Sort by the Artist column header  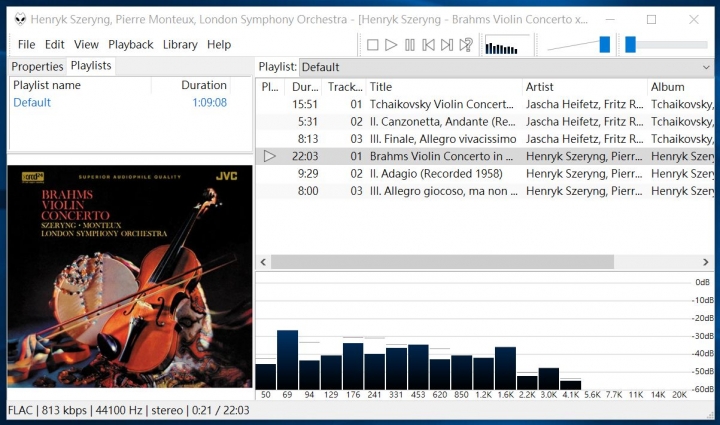(585, 87)
